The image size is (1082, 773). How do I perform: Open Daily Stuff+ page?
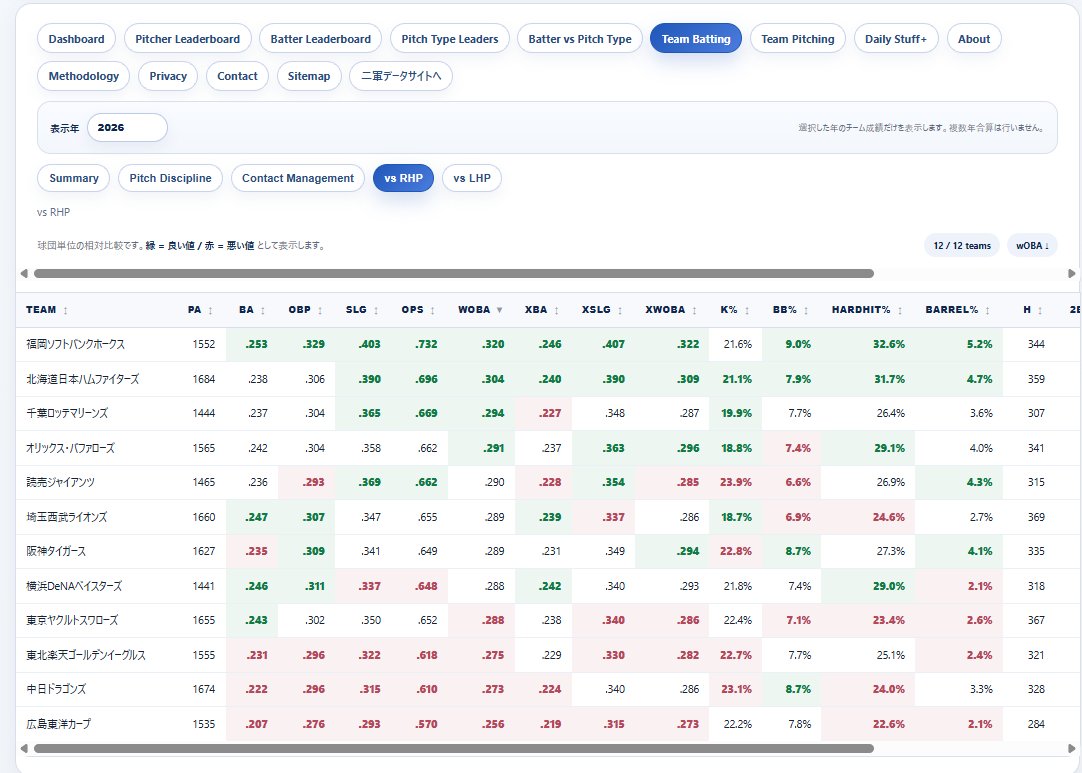pyautogui.click(x=896, y=39)
